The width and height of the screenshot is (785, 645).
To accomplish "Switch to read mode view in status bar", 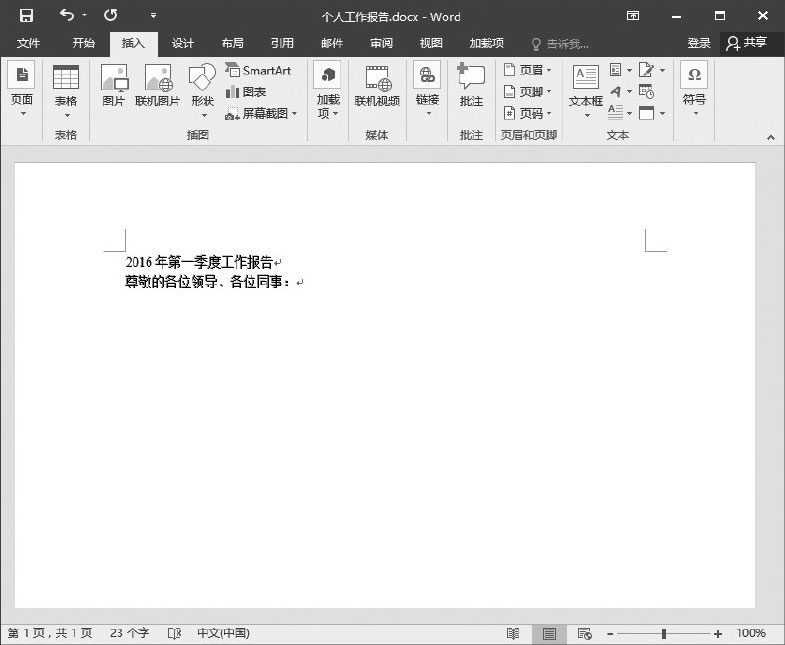I will pos(513,634).
